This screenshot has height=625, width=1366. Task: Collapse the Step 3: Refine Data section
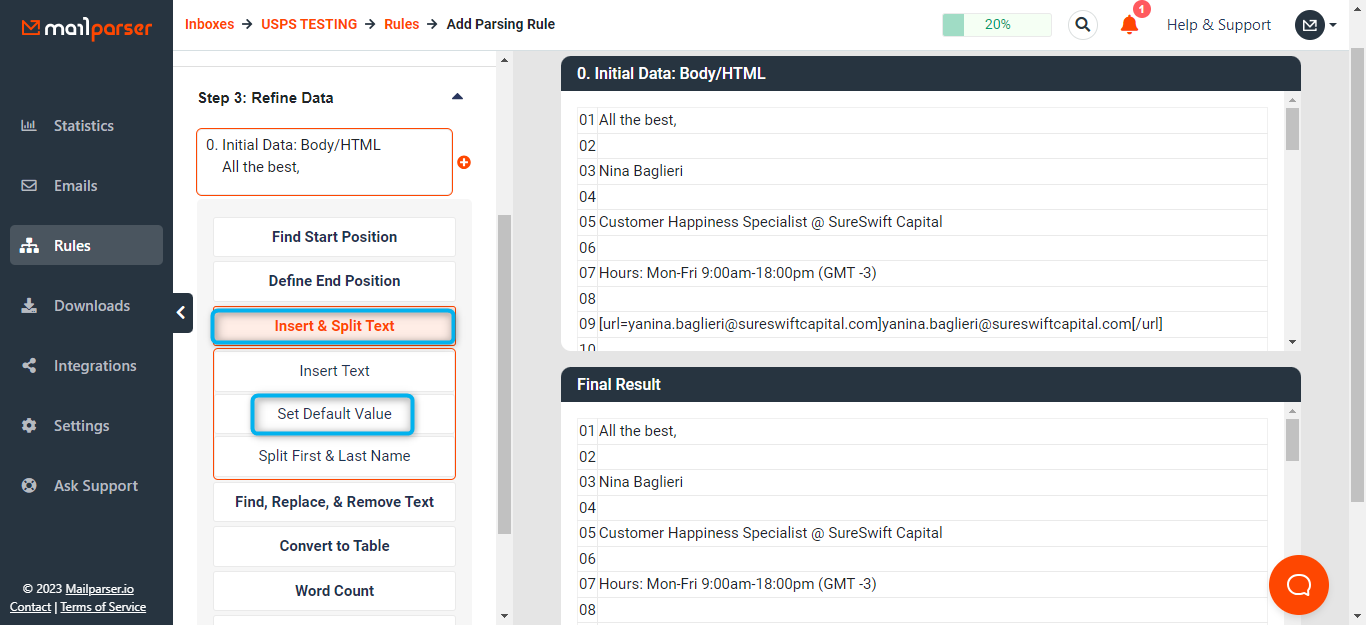click(x=457, y=97)
